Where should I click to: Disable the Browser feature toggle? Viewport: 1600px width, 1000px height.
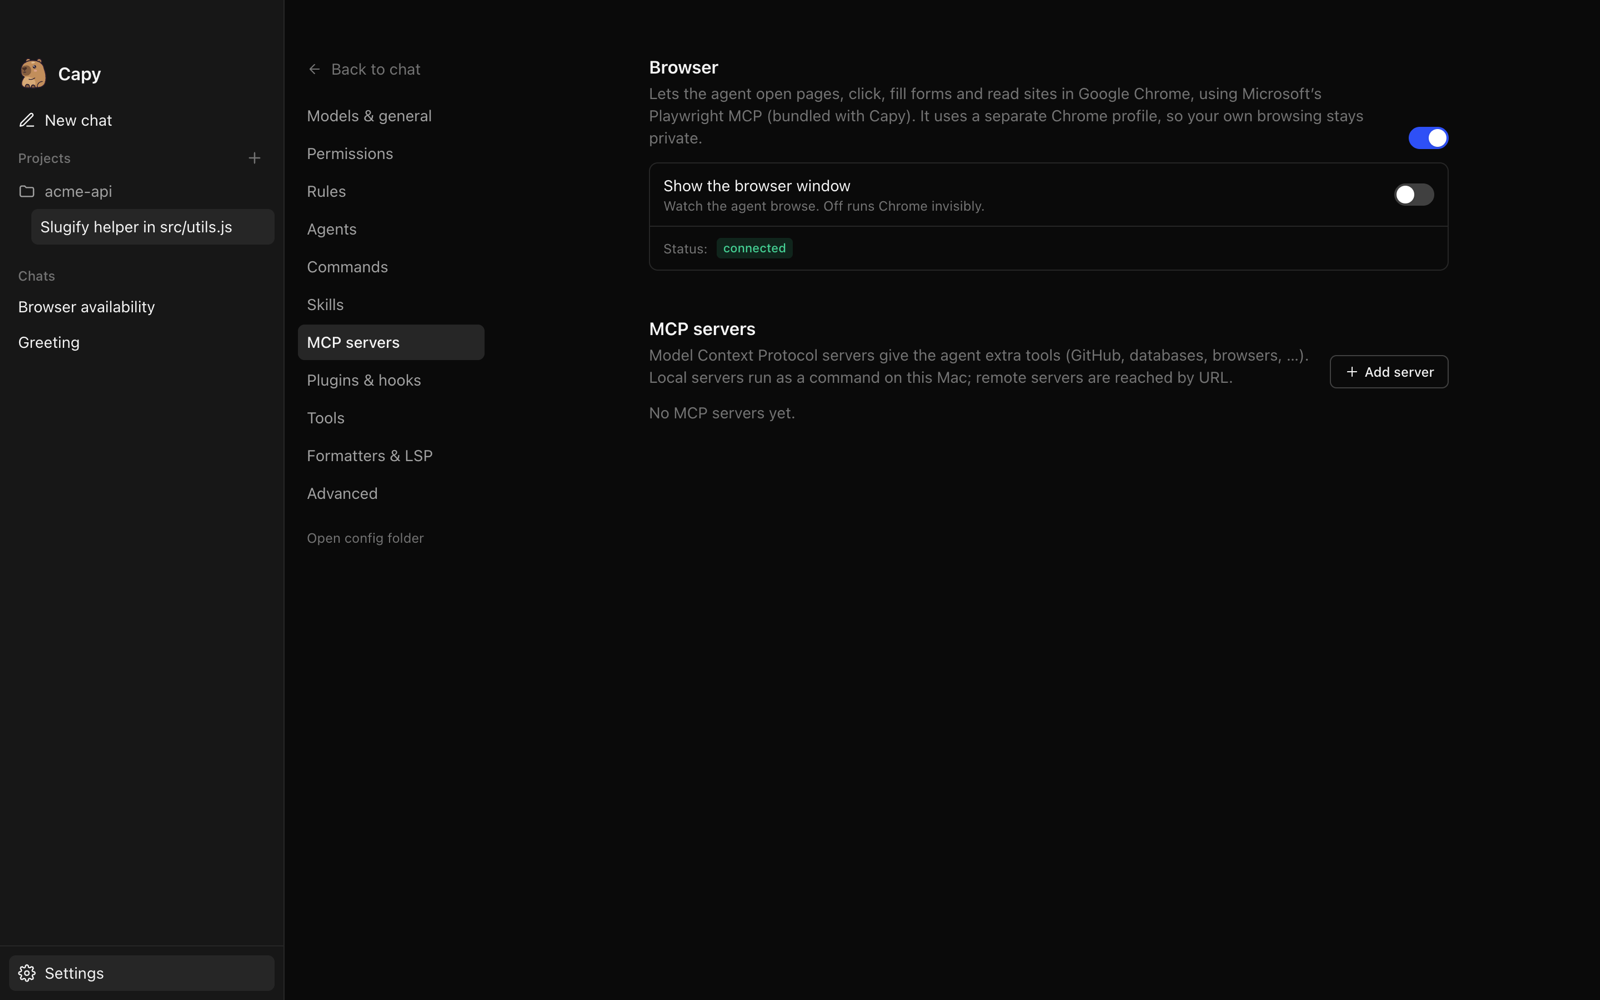click(x=1428, y=138)
